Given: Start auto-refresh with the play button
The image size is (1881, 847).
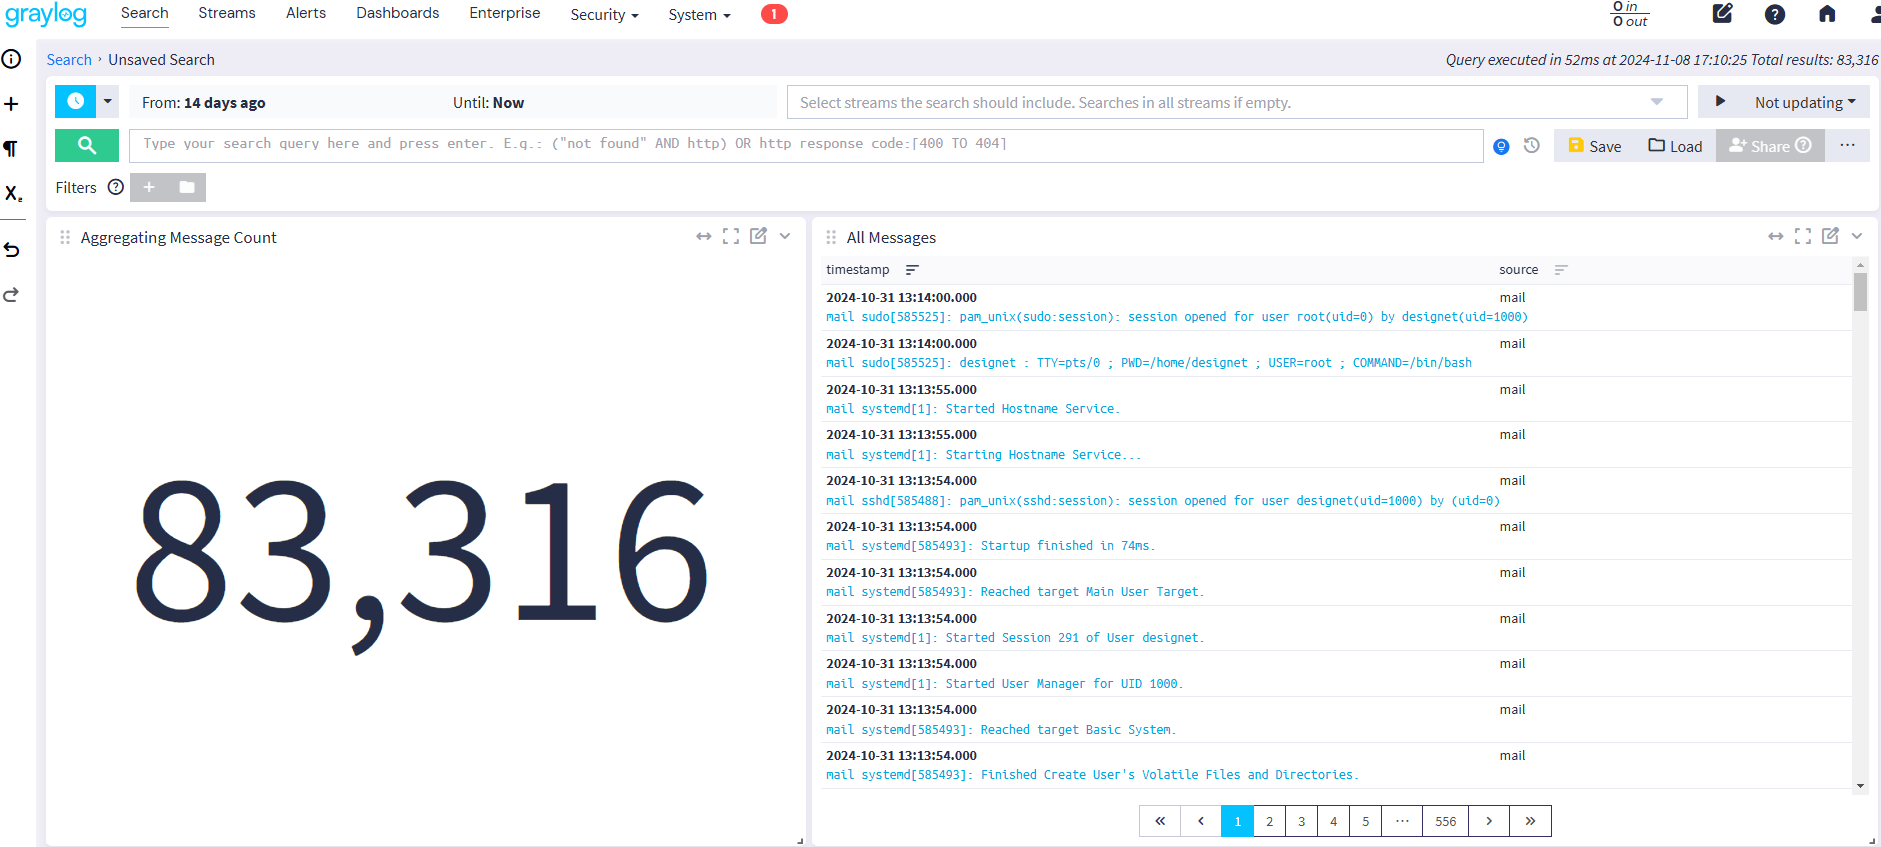Looking at the screenshot, I should click(1720, 101).
